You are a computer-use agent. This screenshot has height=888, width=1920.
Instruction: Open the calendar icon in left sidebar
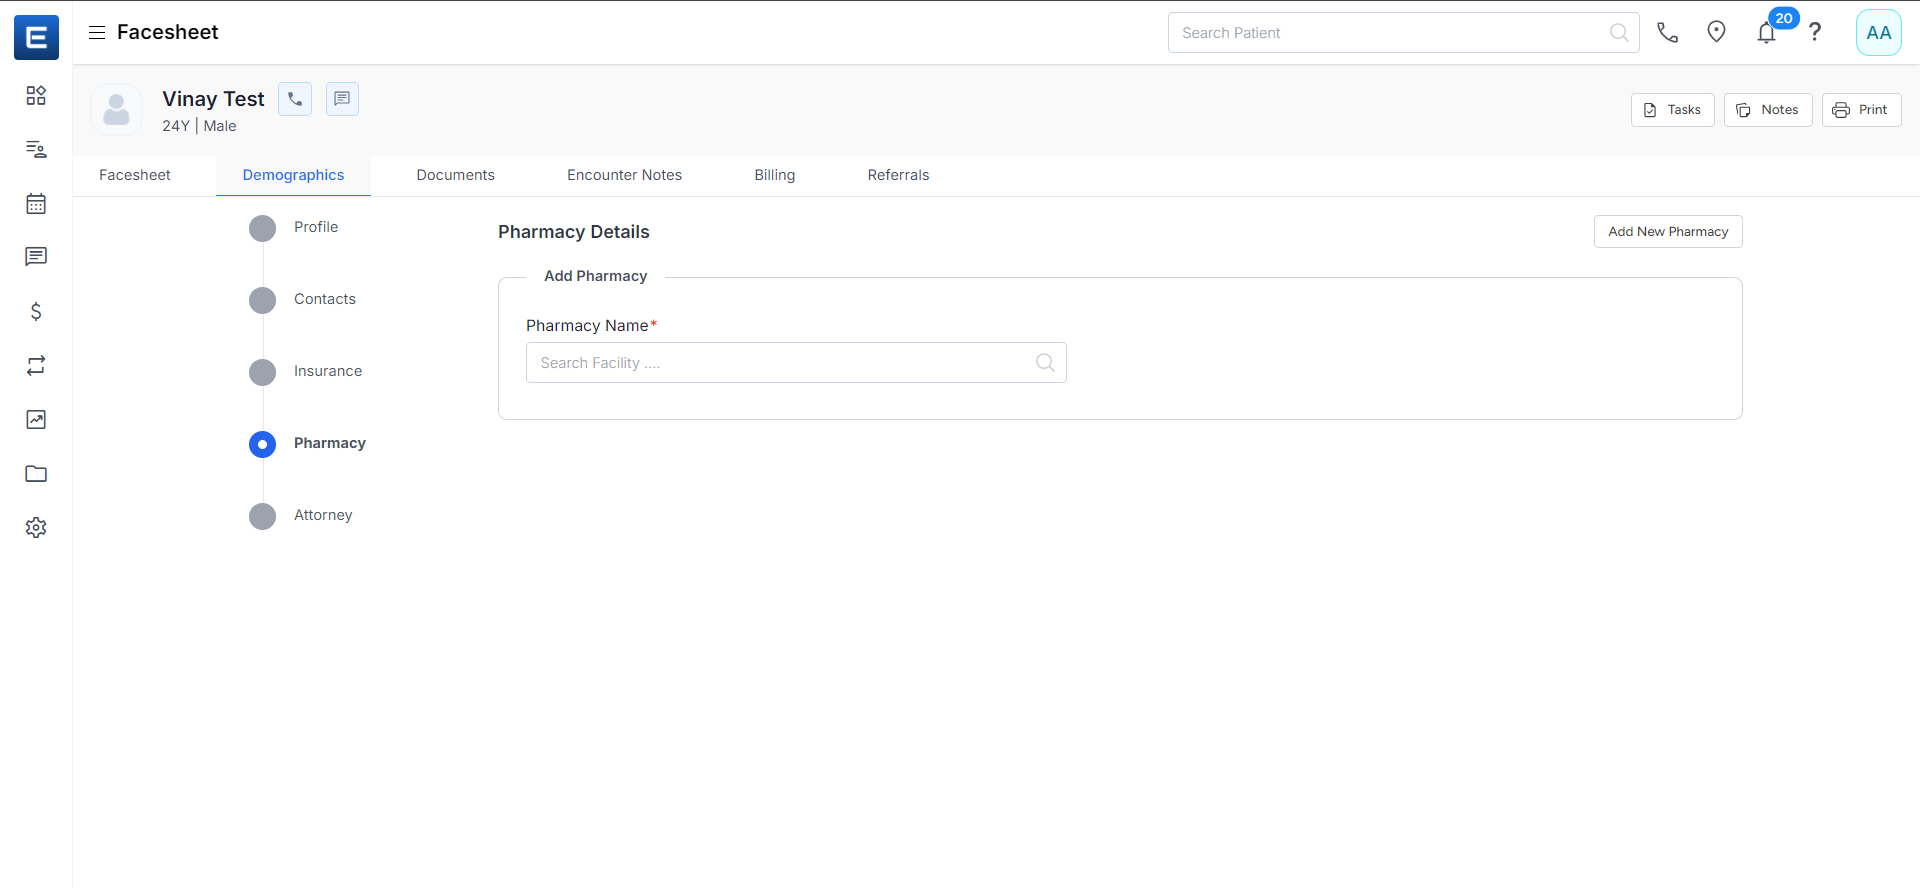click(36, 204)
